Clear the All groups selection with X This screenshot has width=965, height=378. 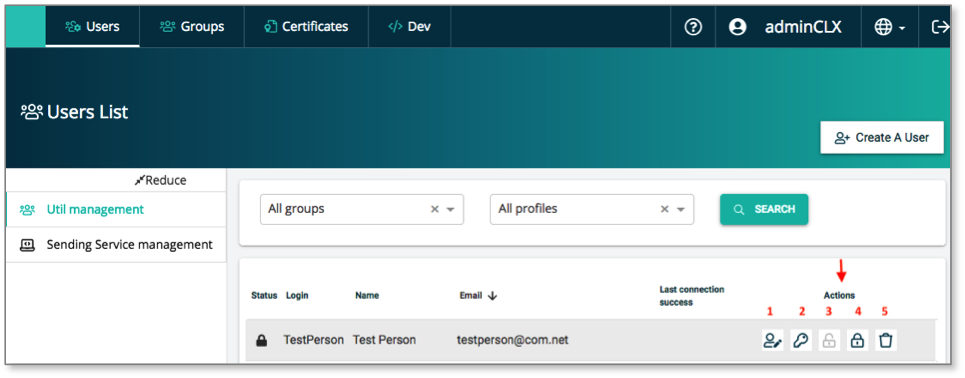tap(434, 209)
